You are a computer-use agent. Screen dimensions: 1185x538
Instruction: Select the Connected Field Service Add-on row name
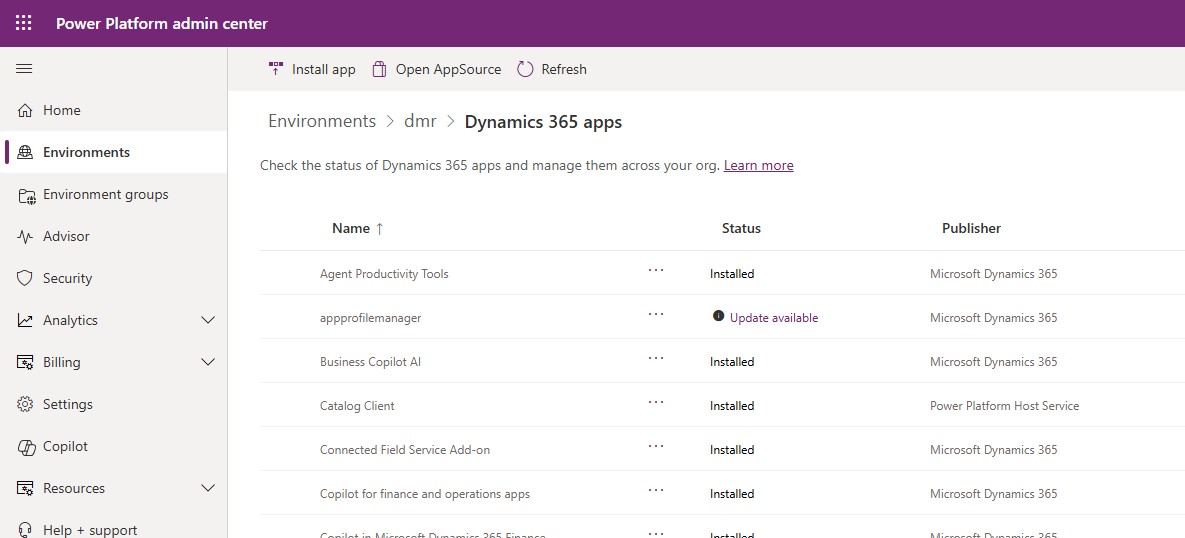[x=405, y=450]
